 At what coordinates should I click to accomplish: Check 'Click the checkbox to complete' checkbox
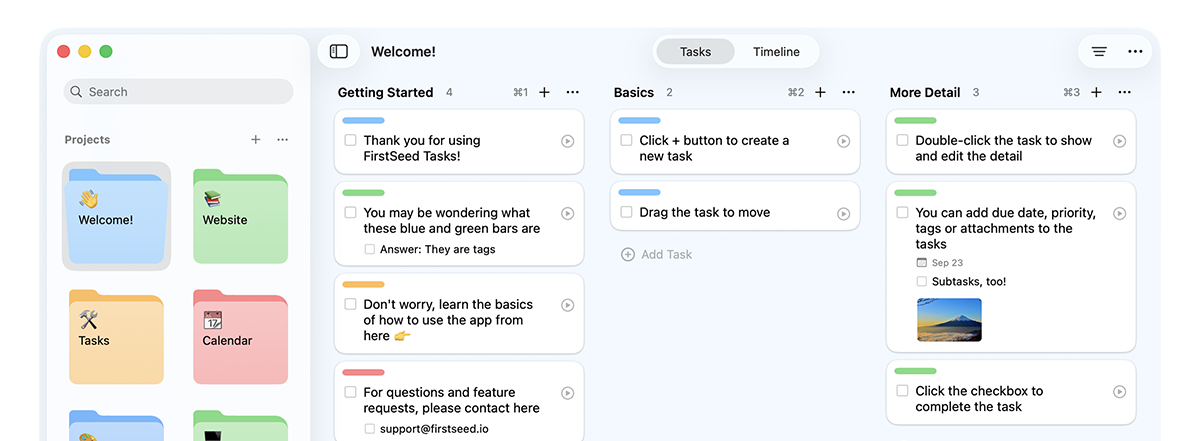pos(902,391)
